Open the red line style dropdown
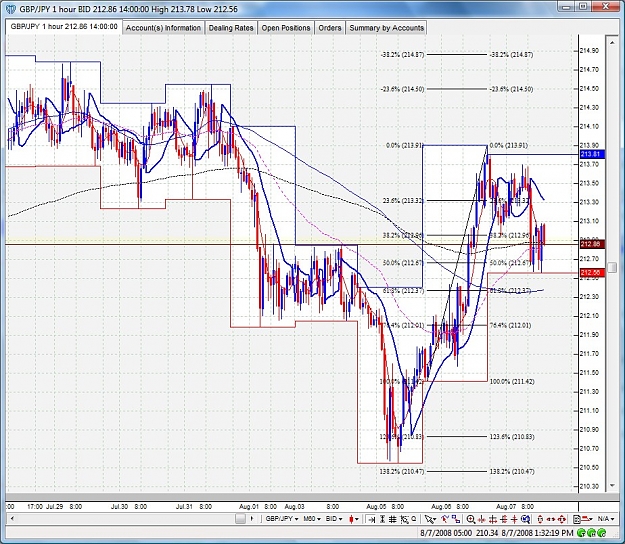This screenshot has height=544, width=625. point(587,519)
